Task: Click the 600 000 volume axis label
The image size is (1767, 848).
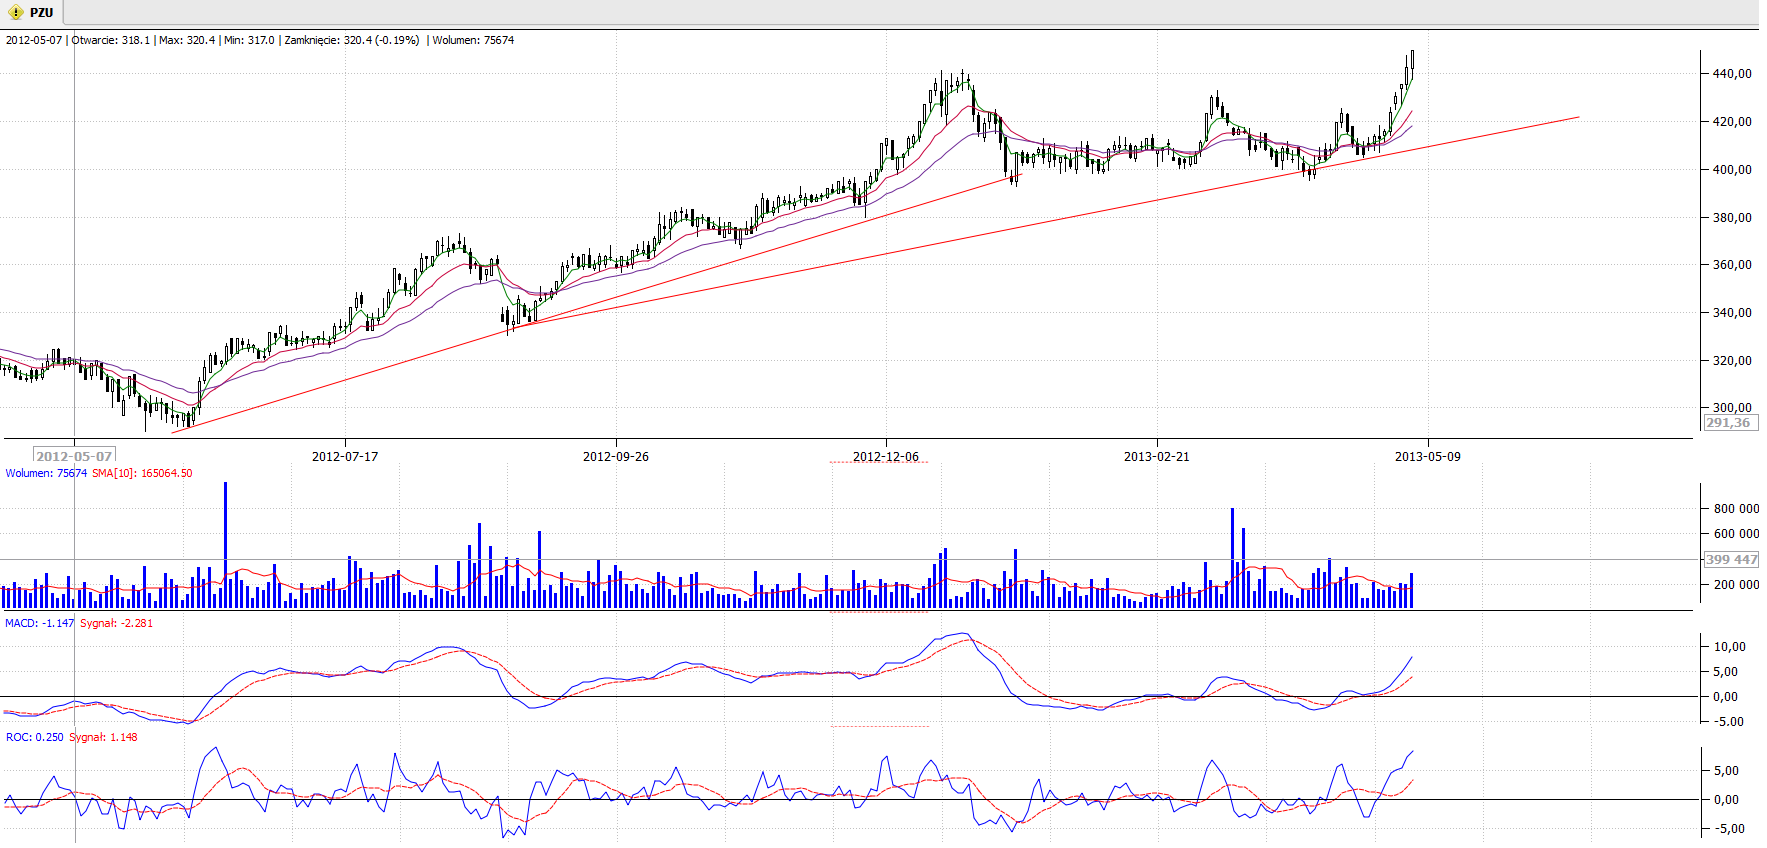Action: pos(1736,533)
